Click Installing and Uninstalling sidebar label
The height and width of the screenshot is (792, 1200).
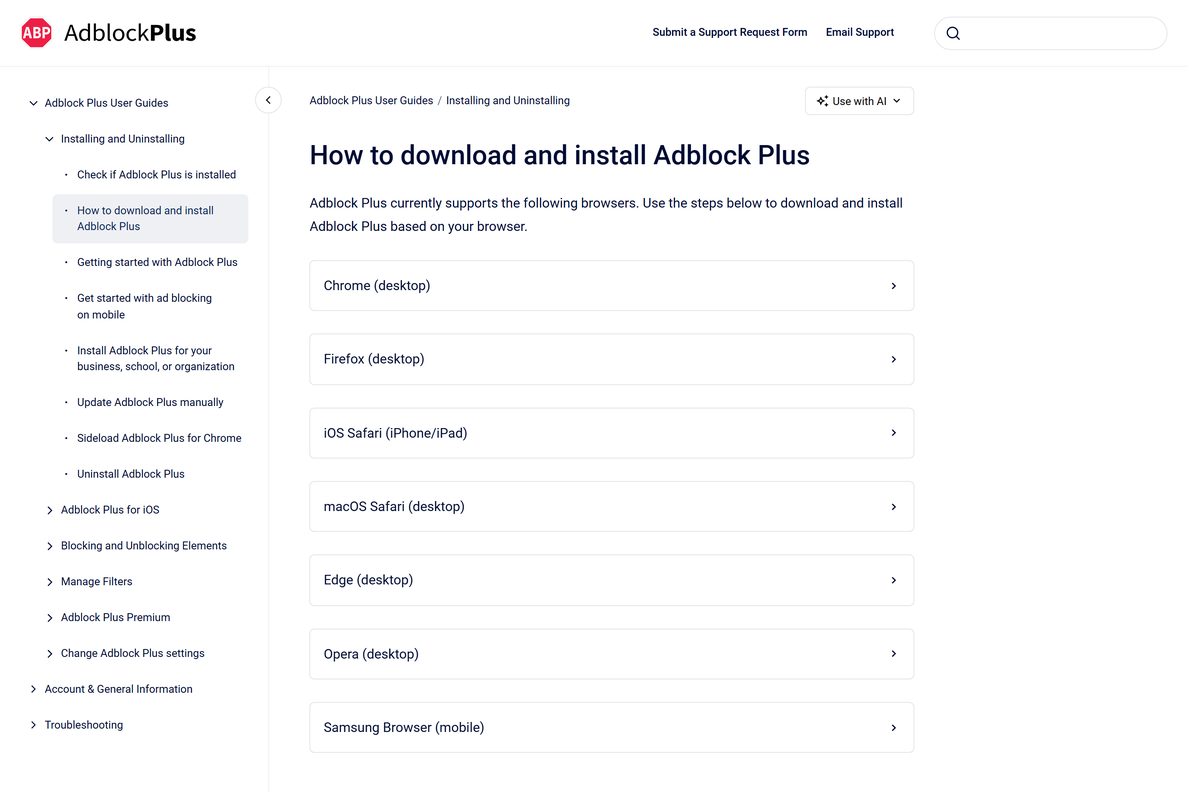coord(122,139)
